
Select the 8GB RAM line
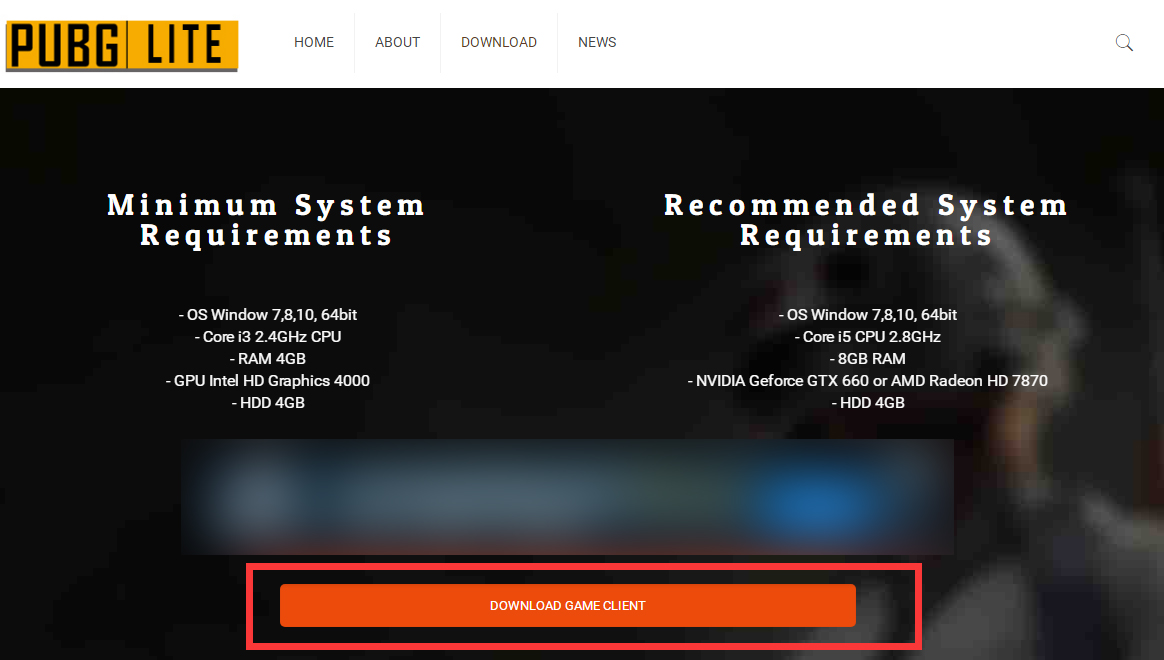point(868,359)
